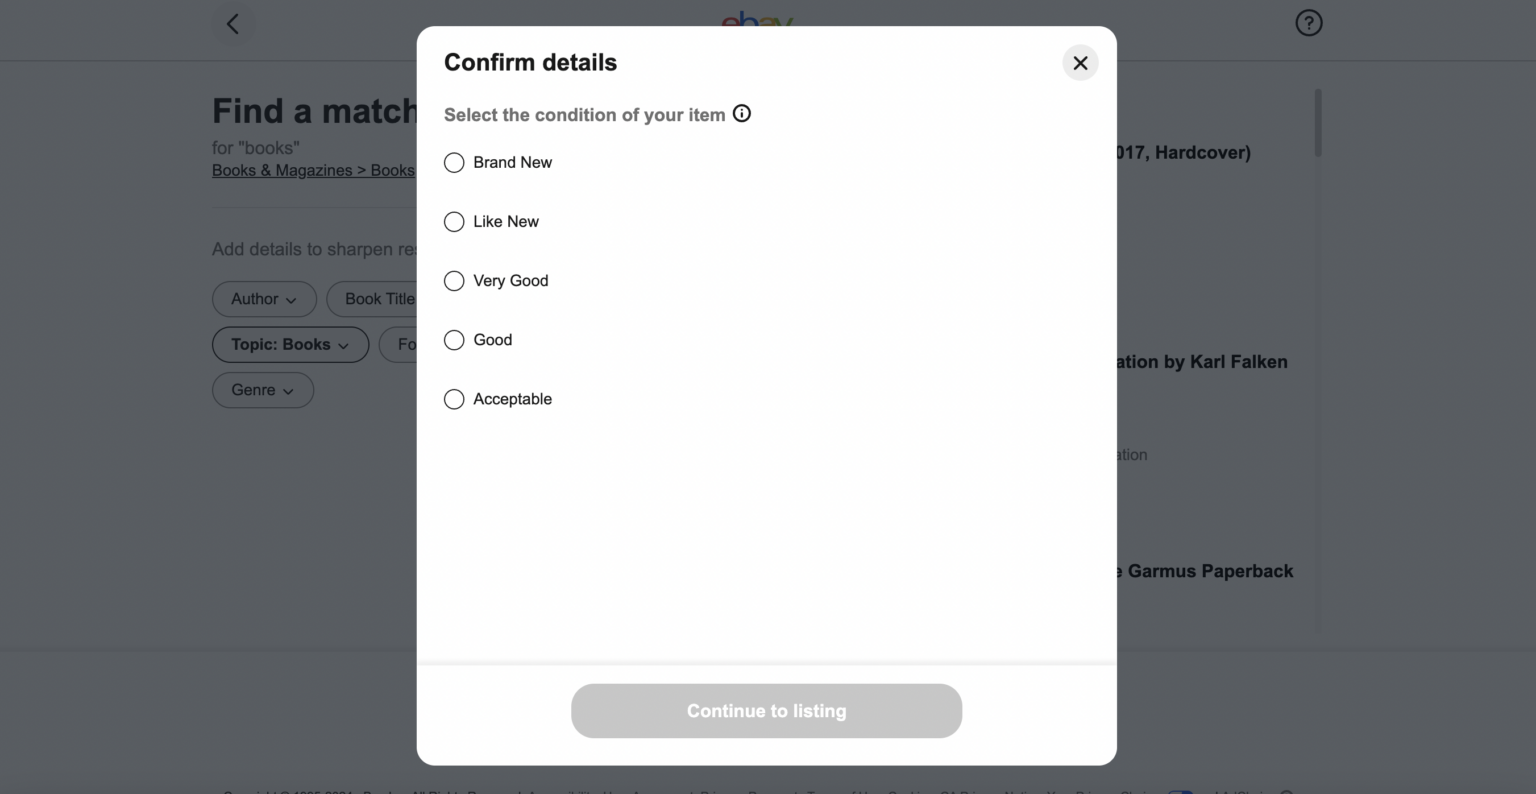Open the Book Title filter
This screenshot has height=794, width=1536.
[378, 299]
